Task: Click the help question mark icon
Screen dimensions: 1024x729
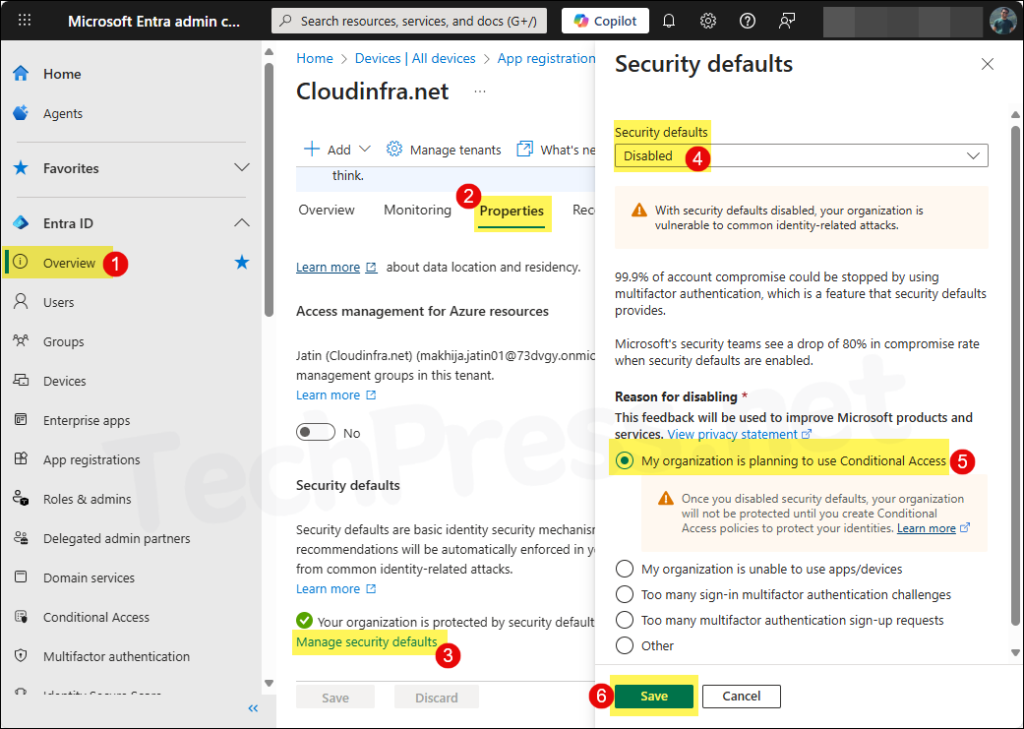Action: 747,20
